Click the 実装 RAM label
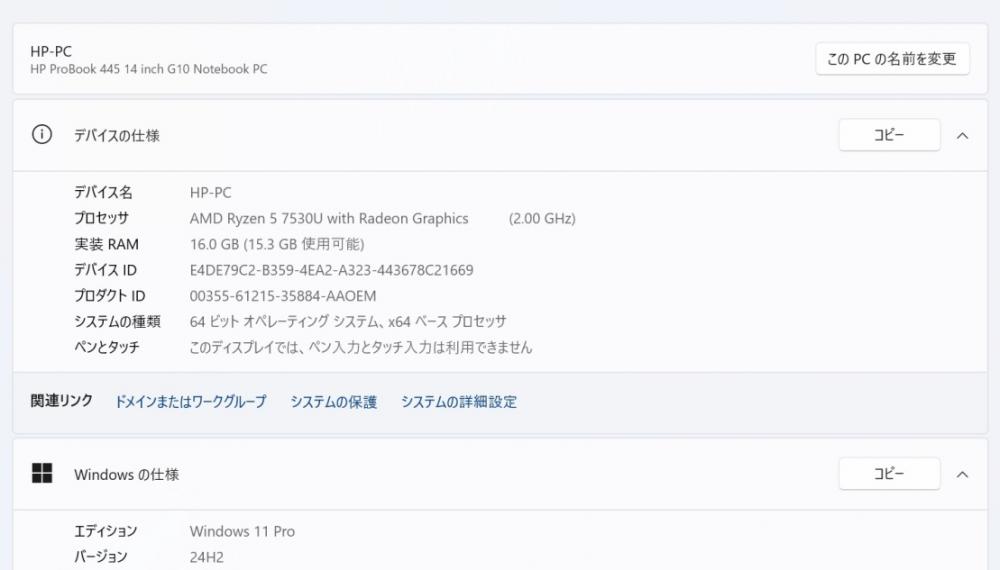Image resolution: width=1000 pixels, height=570 pixels. (x=106, y=244)
